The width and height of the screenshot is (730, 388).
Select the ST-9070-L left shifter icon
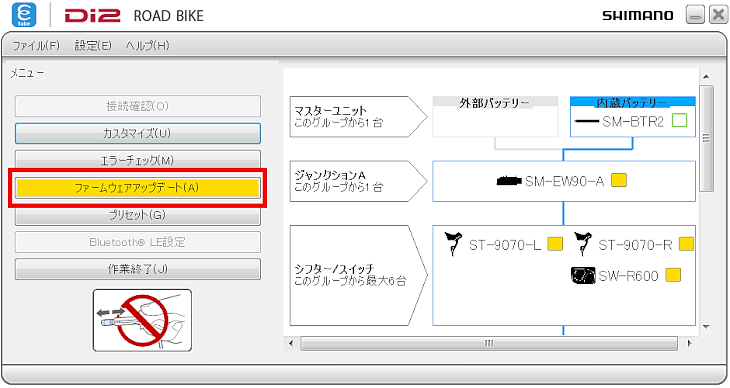point(453,244)
